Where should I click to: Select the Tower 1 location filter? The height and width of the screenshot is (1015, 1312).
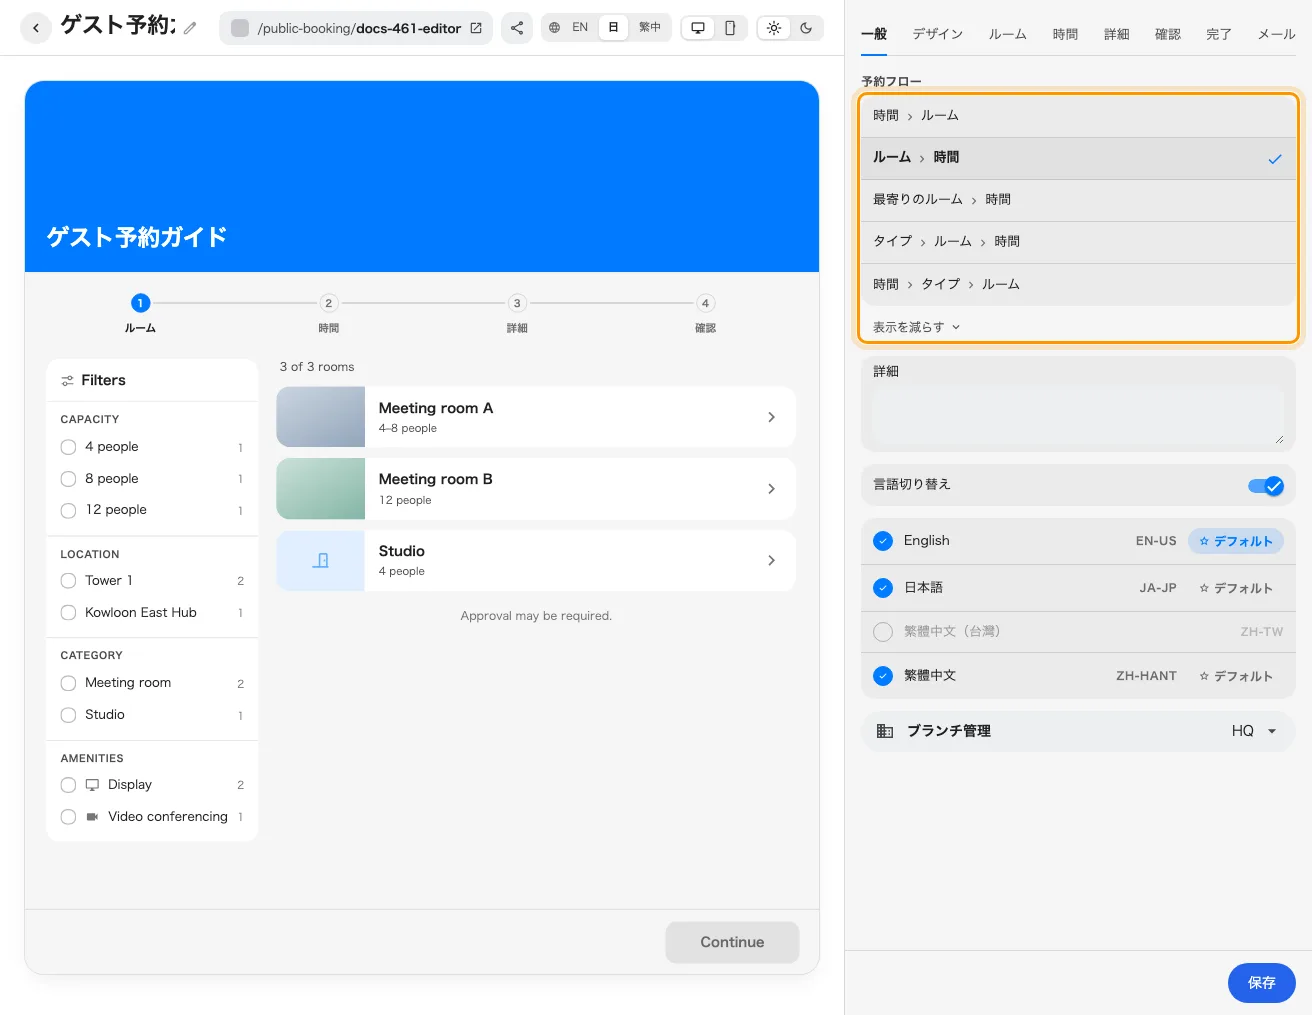69,581
